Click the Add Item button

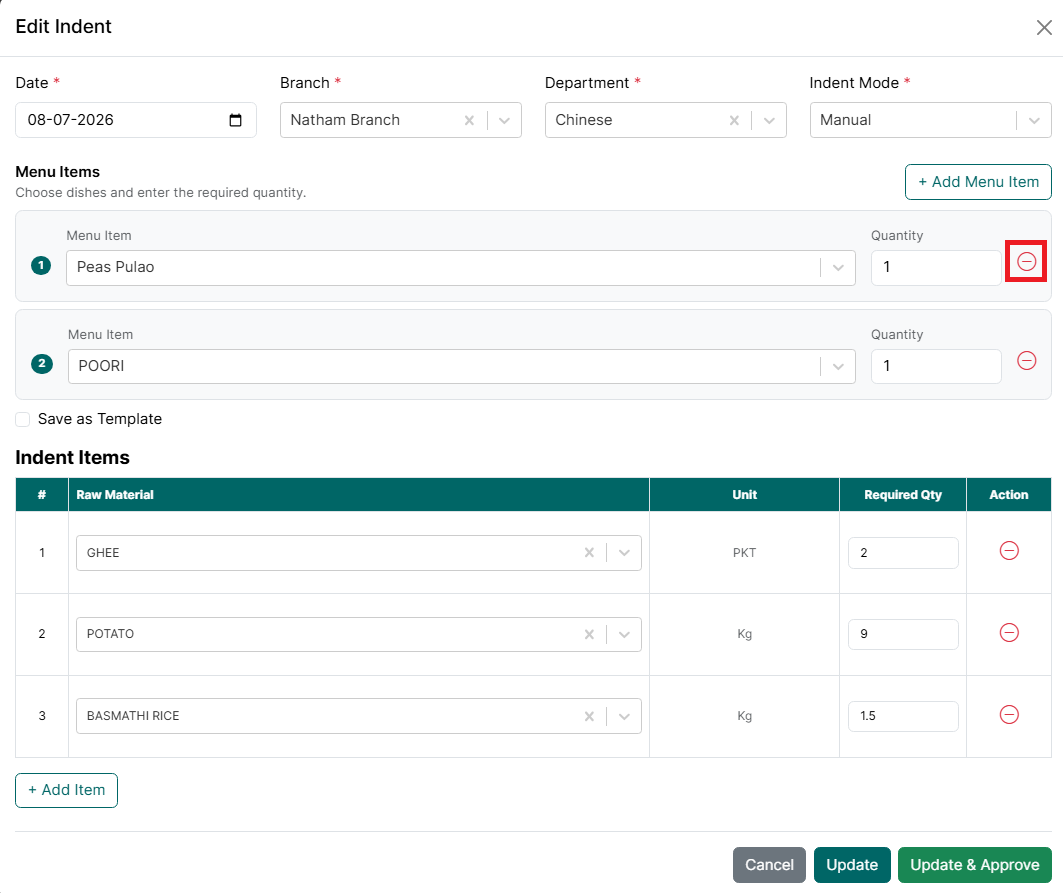(x=66, y=791)
